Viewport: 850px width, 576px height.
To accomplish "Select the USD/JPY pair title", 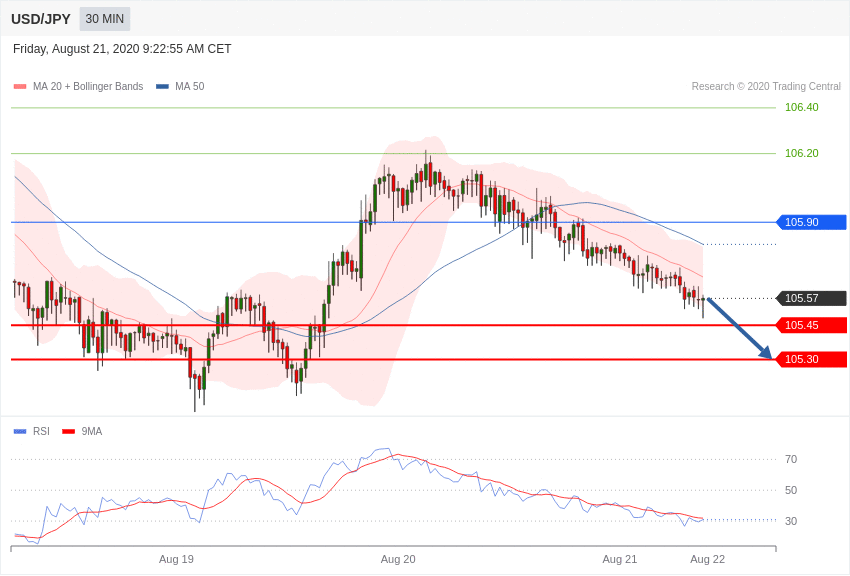I will coord(41,19).
